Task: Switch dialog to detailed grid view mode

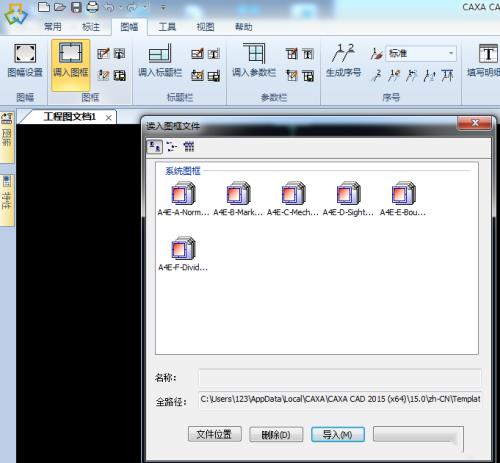Action: [189, 147]
